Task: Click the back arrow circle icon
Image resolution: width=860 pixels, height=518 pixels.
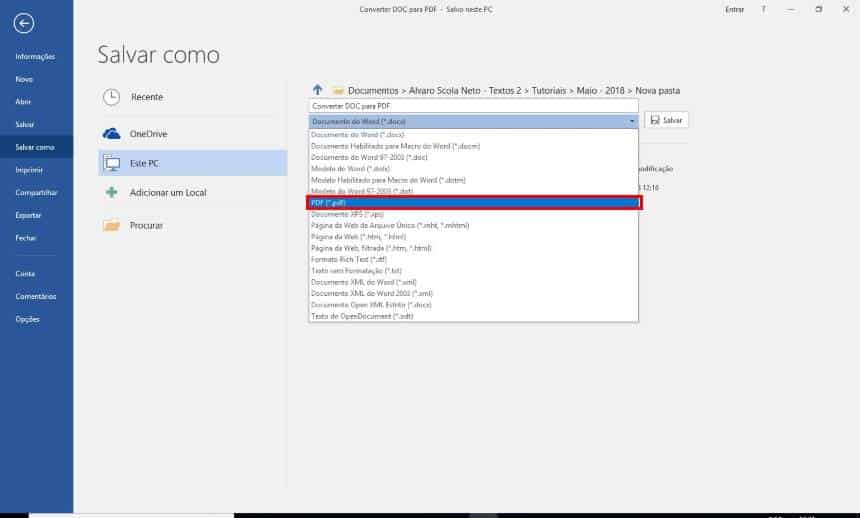Action: (x=24, y=23)
